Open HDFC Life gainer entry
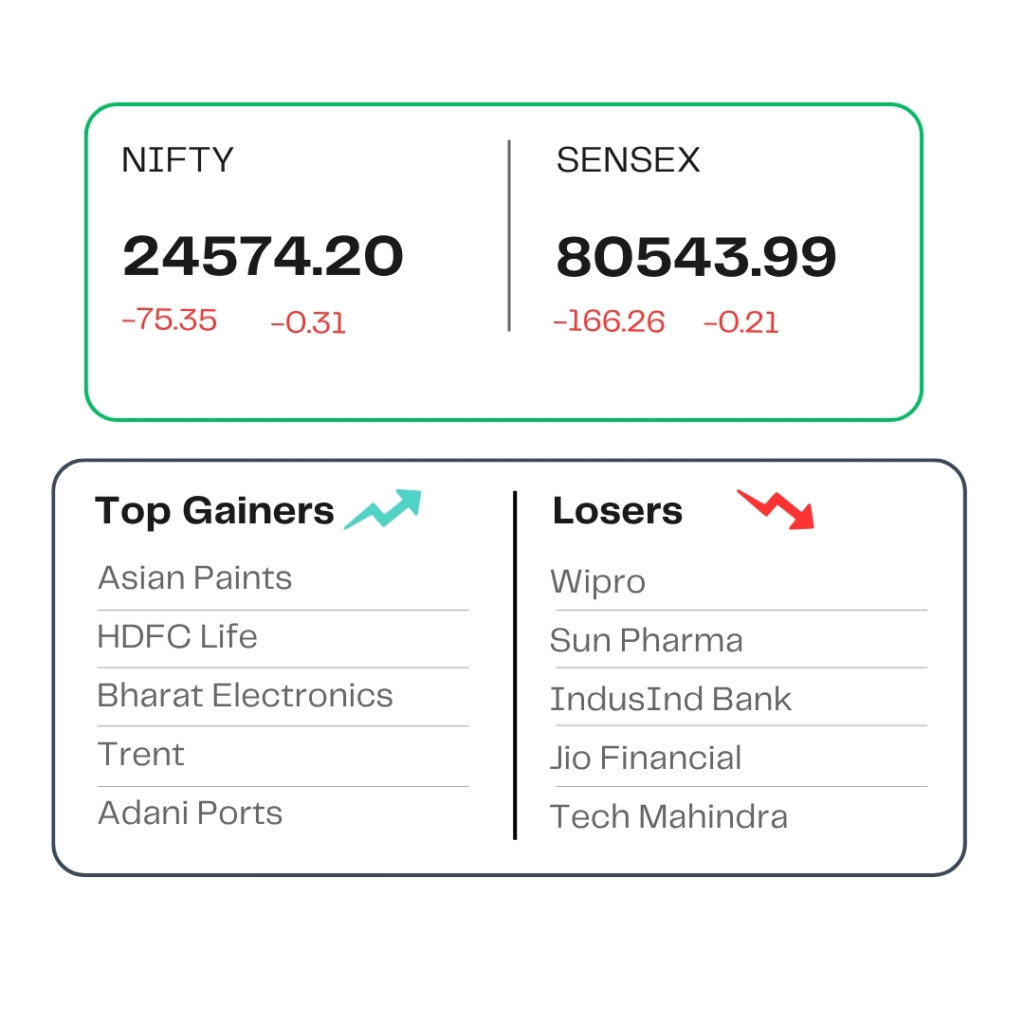1024x1024 pixels. coord(177,637)
